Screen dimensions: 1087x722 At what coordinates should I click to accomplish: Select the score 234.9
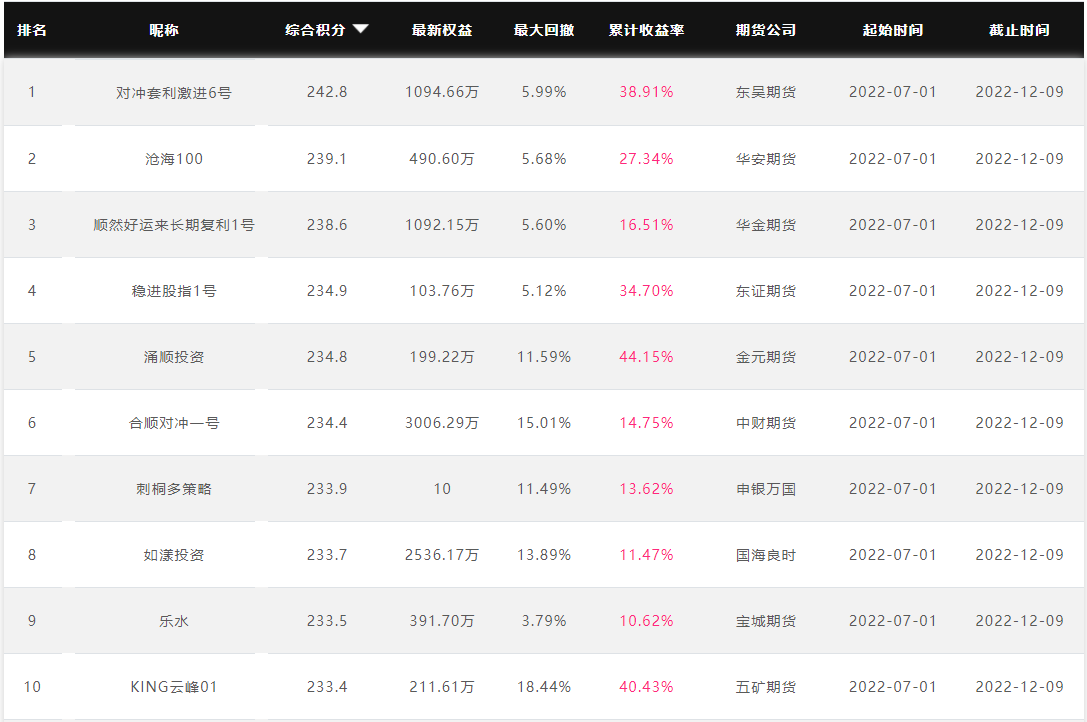[327, 291]
